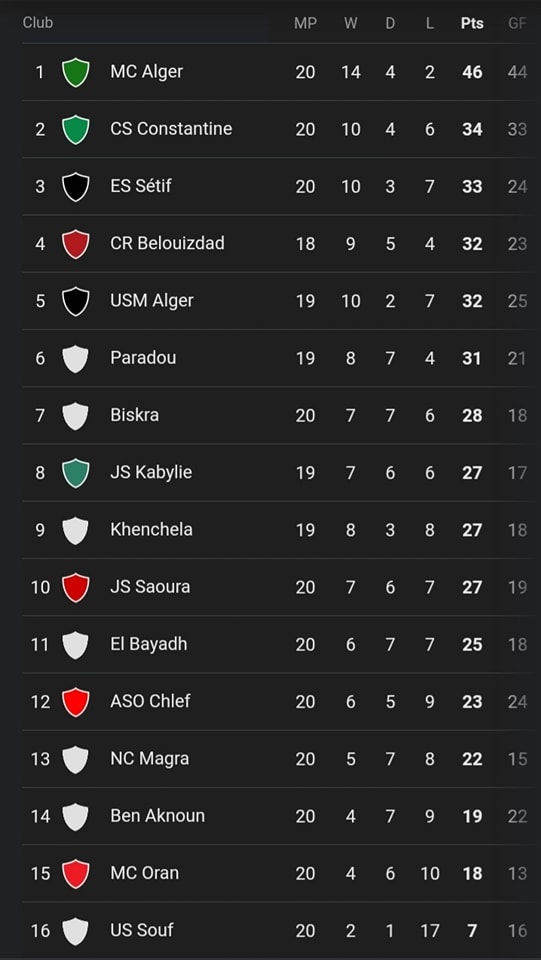Screen dimensions: 541x960
Task: Click the ES Sétif black shield crest
Action: [76, 187]
